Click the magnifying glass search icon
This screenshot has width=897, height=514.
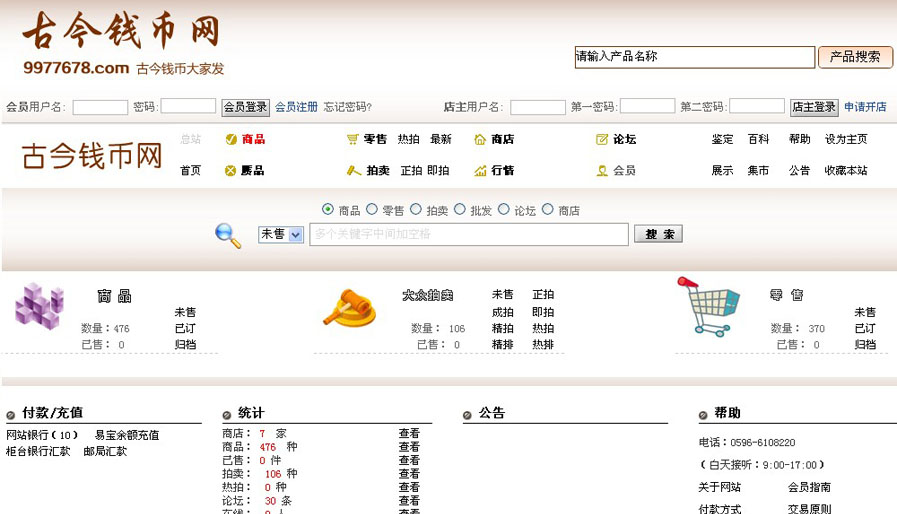228,235
